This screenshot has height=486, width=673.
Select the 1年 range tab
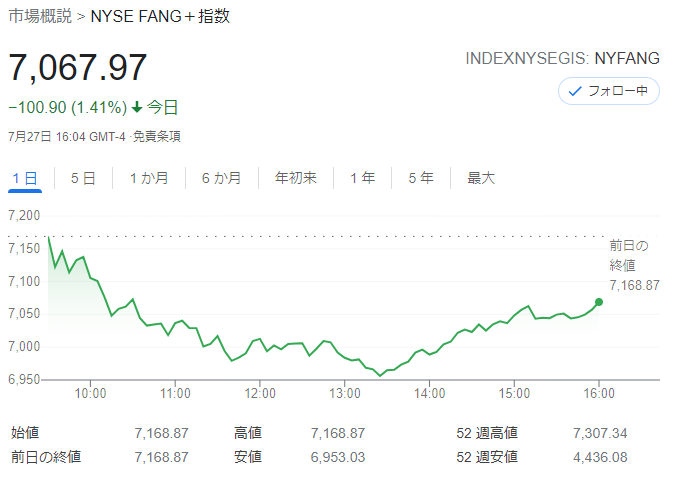tap(363, 178)
